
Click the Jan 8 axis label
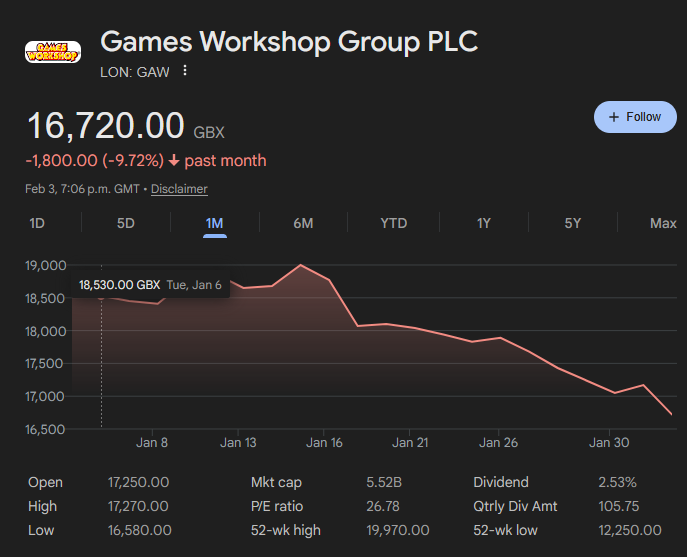[152, 443]
